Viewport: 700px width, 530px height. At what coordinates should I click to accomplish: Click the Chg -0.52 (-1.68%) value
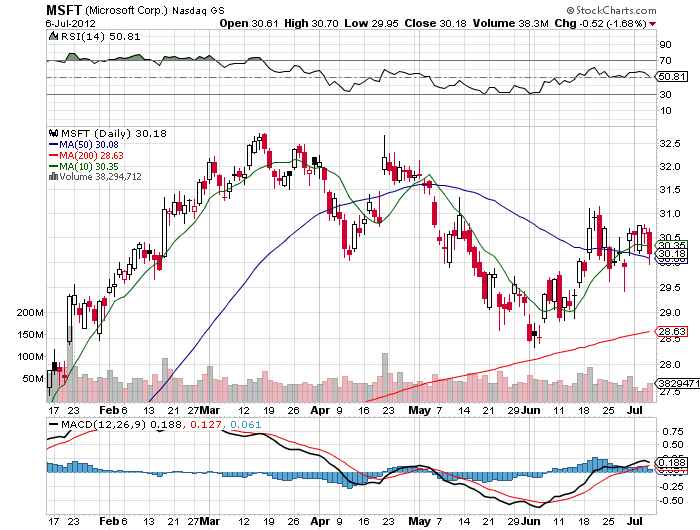600,23
